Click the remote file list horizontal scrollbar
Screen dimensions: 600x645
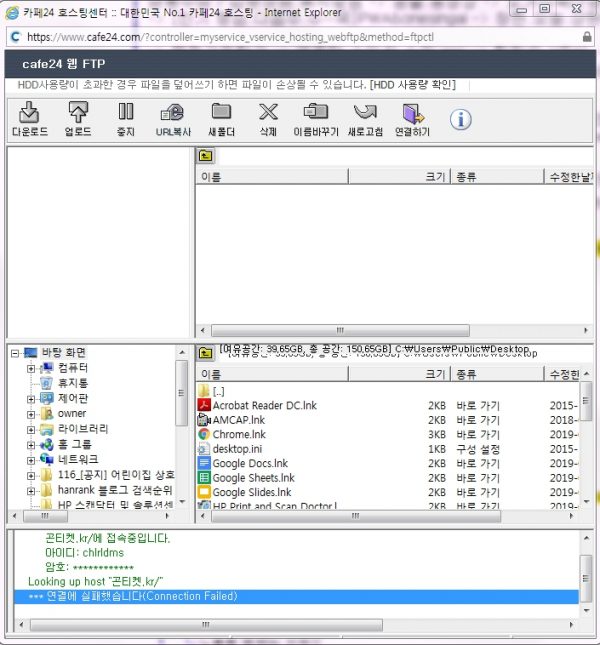click(x=340, y=330)
